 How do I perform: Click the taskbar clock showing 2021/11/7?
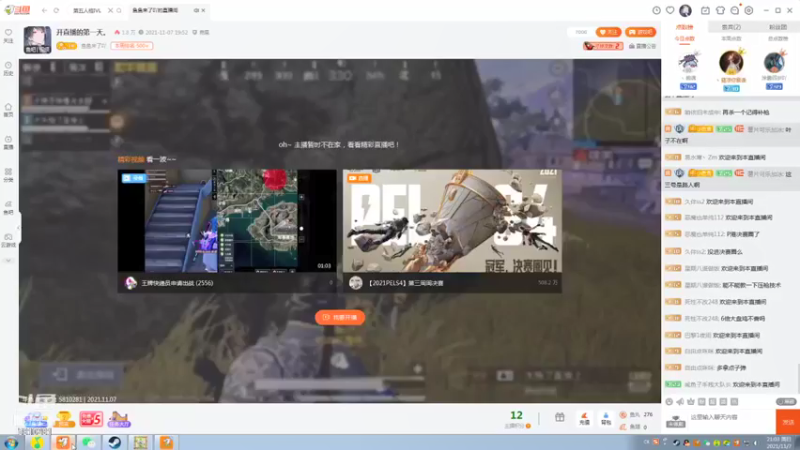click(779, 442)
